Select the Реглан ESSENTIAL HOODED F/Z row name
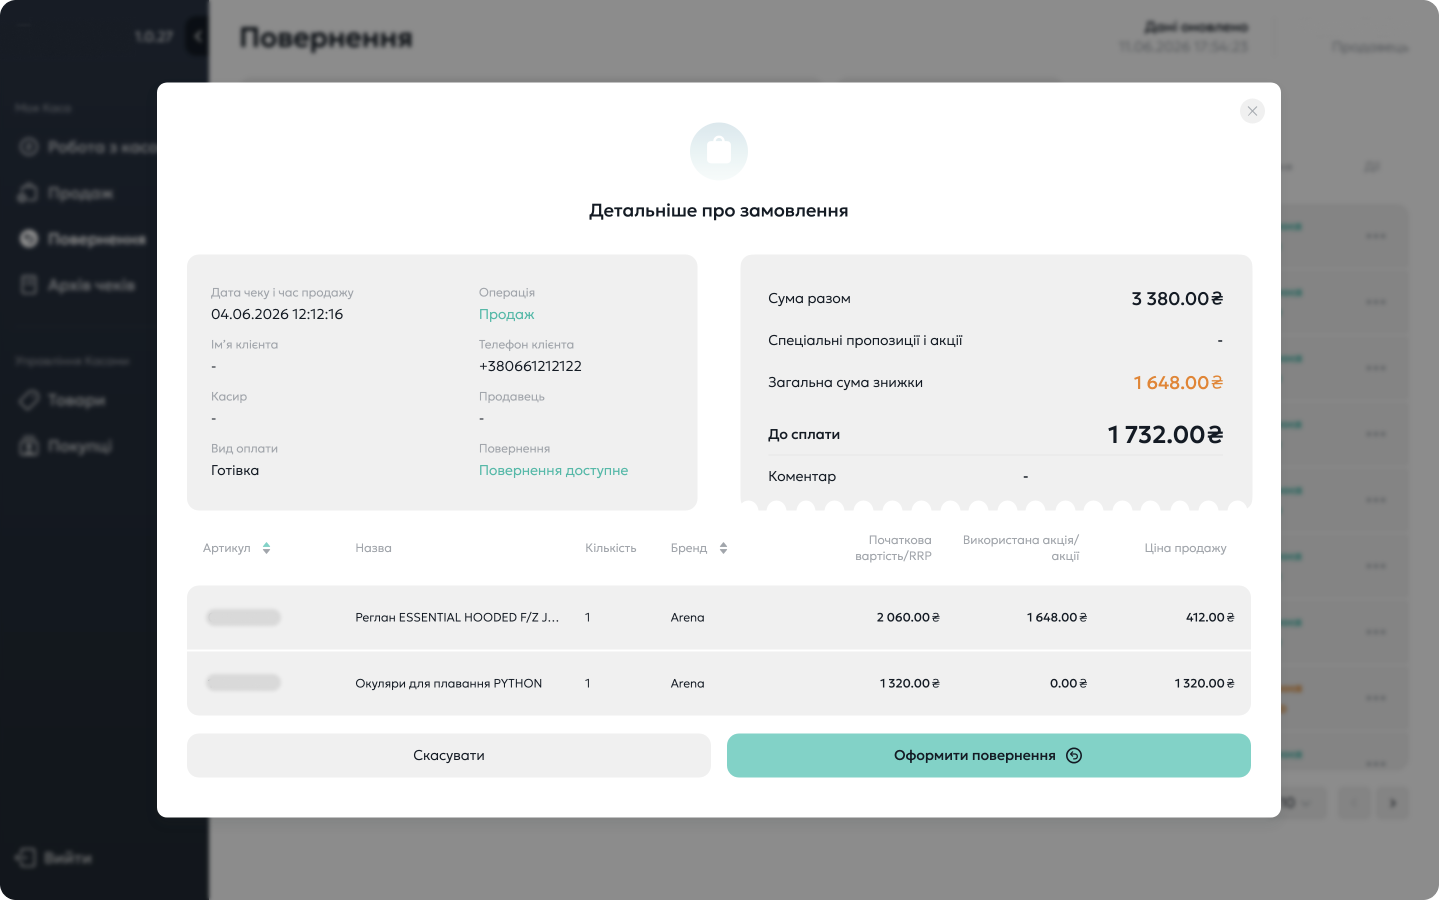Screen dimensions: 1440x900 point(457,618)
